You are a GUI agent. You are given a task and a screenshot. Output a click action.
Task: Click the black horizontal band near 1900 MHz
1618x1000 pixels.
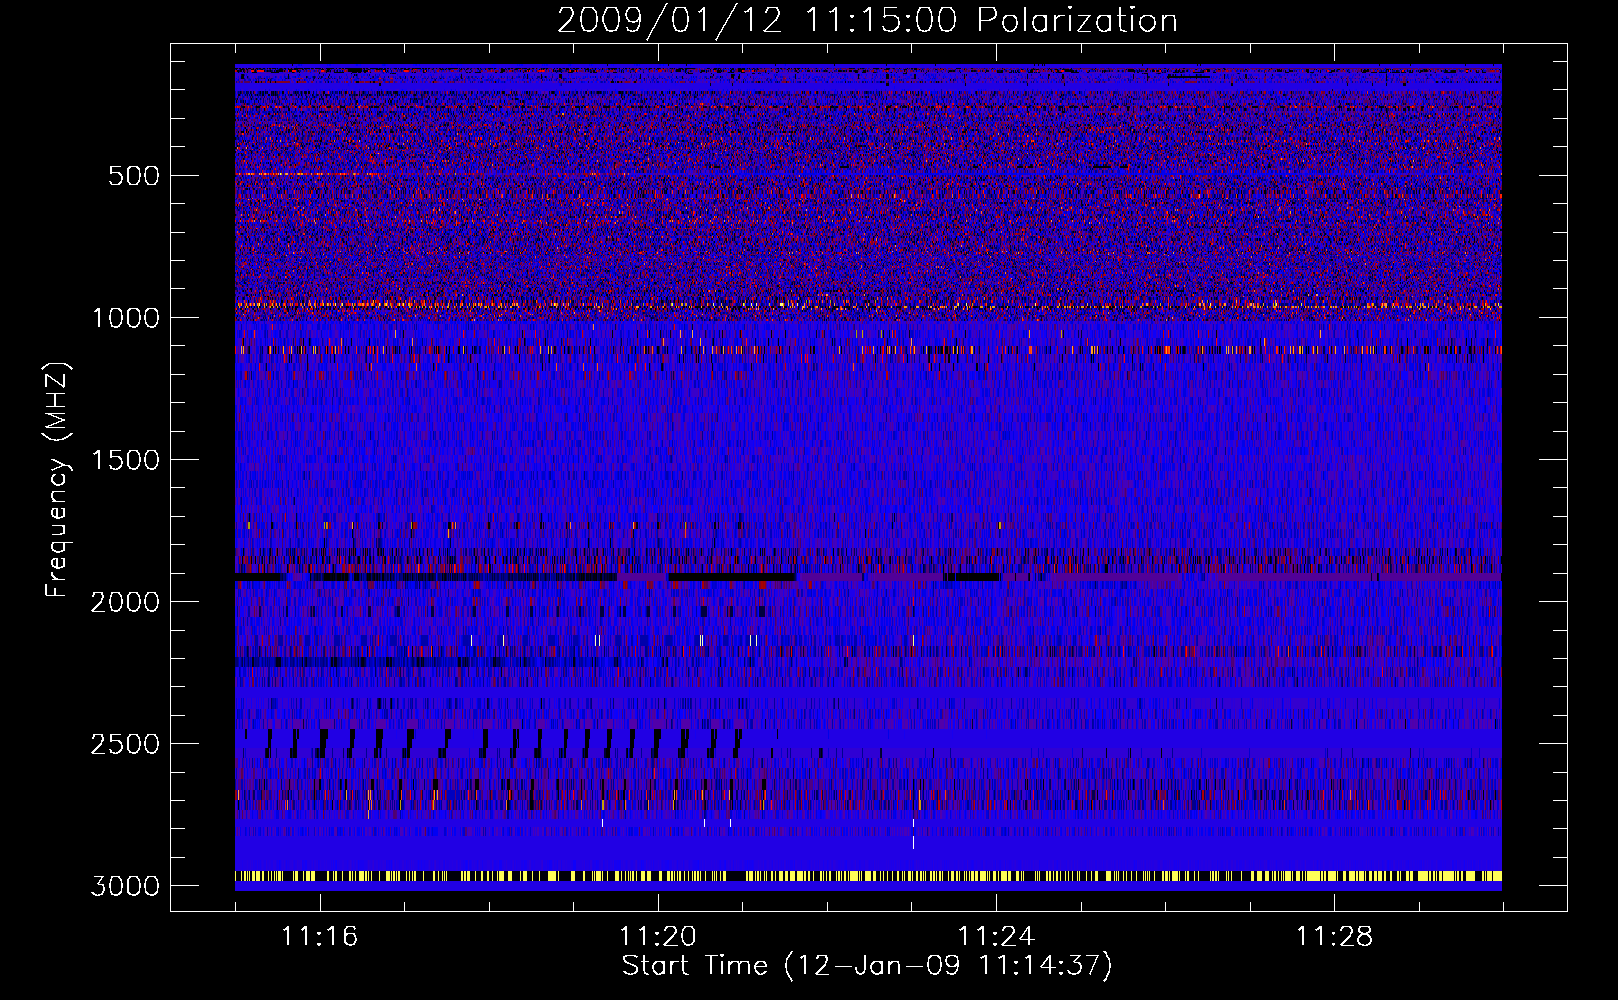point(618,577)
